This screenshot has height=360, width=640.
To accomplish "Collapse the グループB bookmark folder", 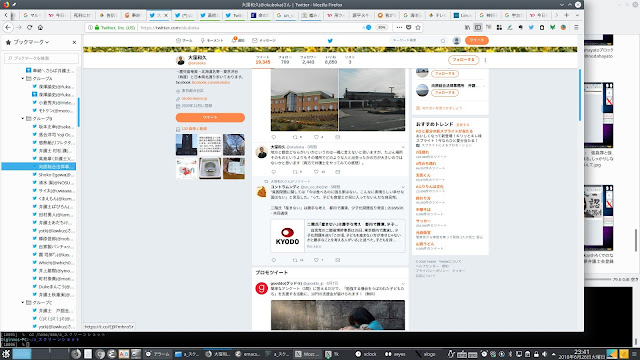I will click(22, 118).
